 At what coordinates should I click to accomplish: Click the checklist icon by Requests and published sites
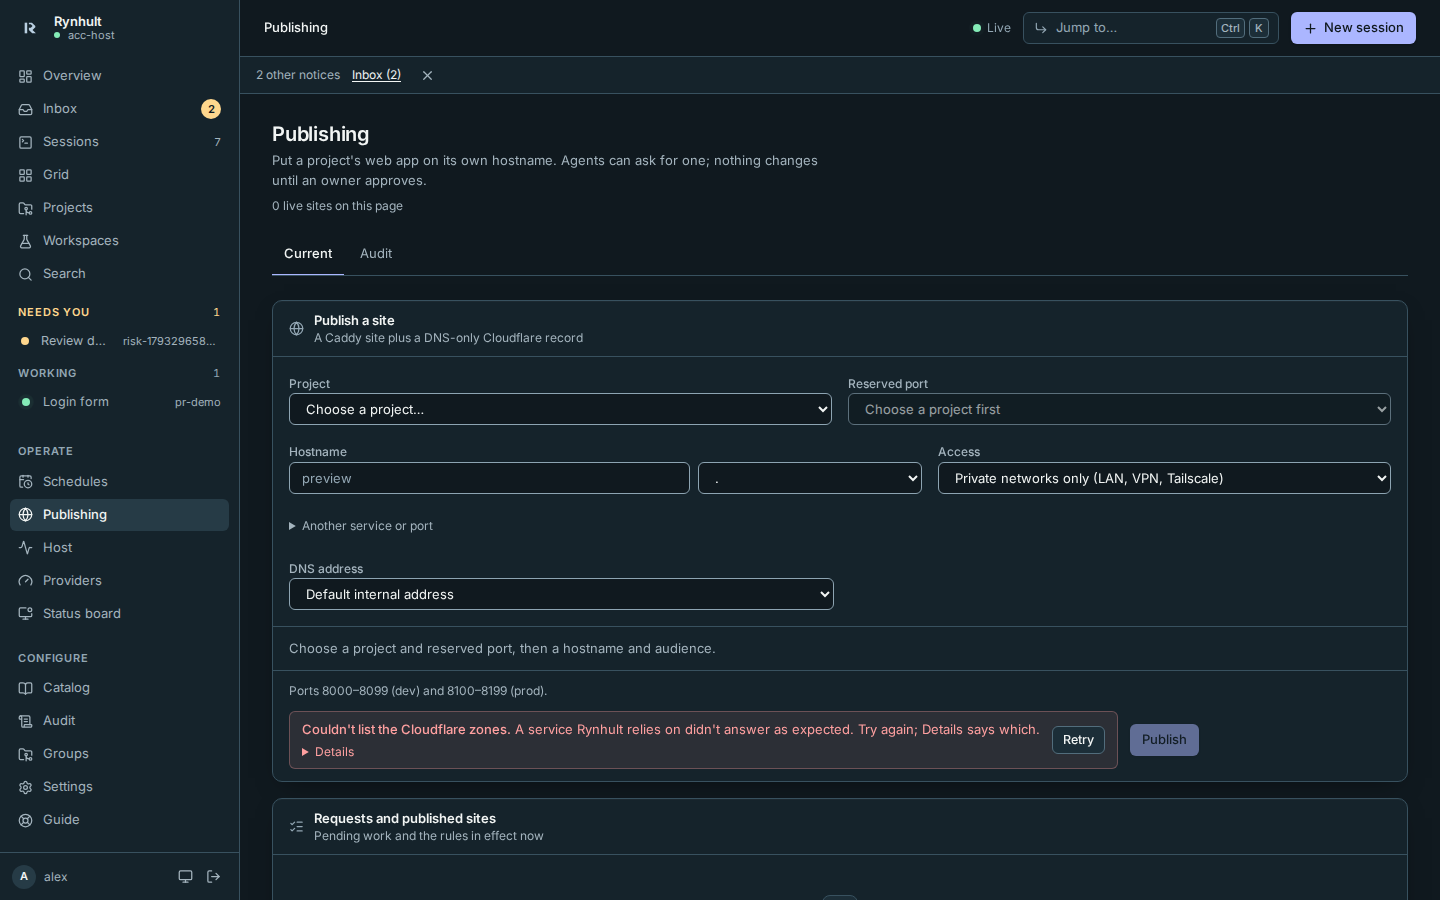[x=296, y=827]
